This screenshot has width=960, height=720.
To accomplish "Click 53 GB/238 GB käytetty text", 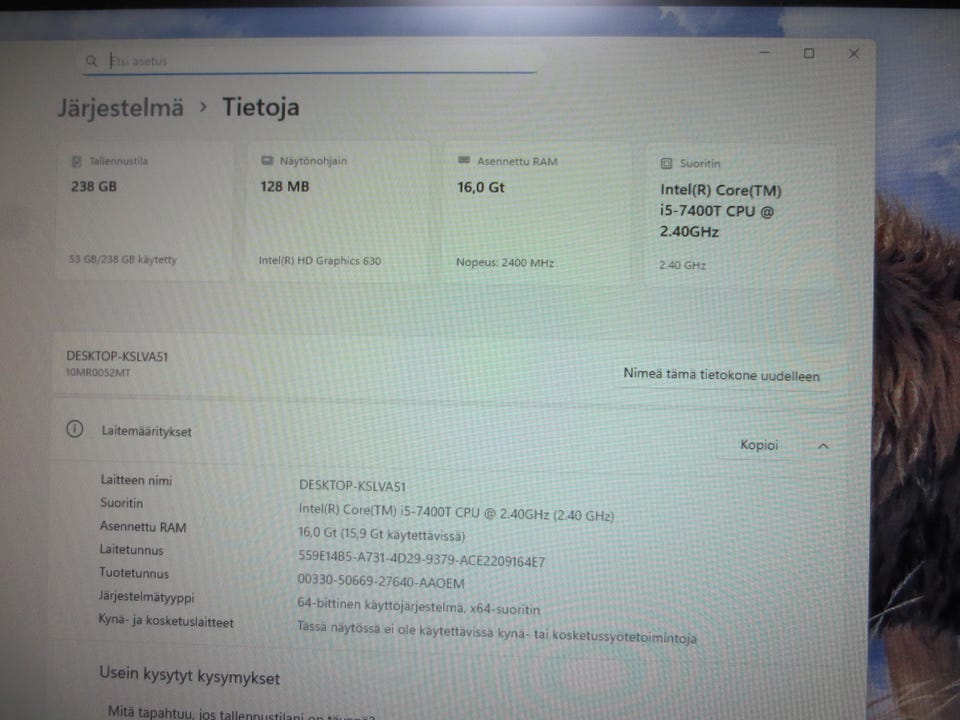I will point(122,260).
